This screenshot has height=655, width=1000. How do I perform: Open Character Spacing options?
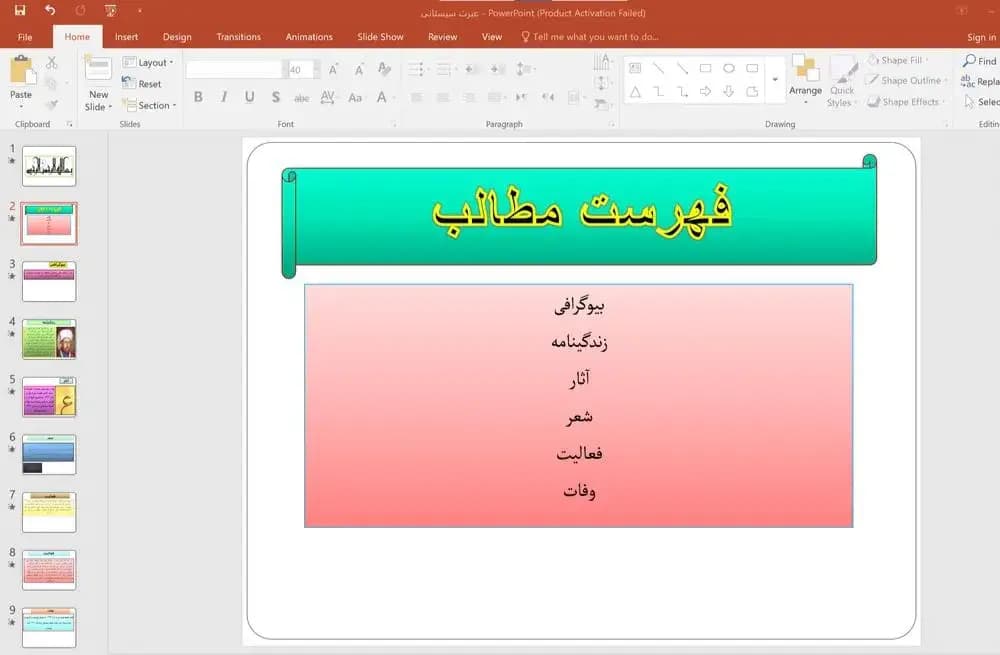pos(328,97)
